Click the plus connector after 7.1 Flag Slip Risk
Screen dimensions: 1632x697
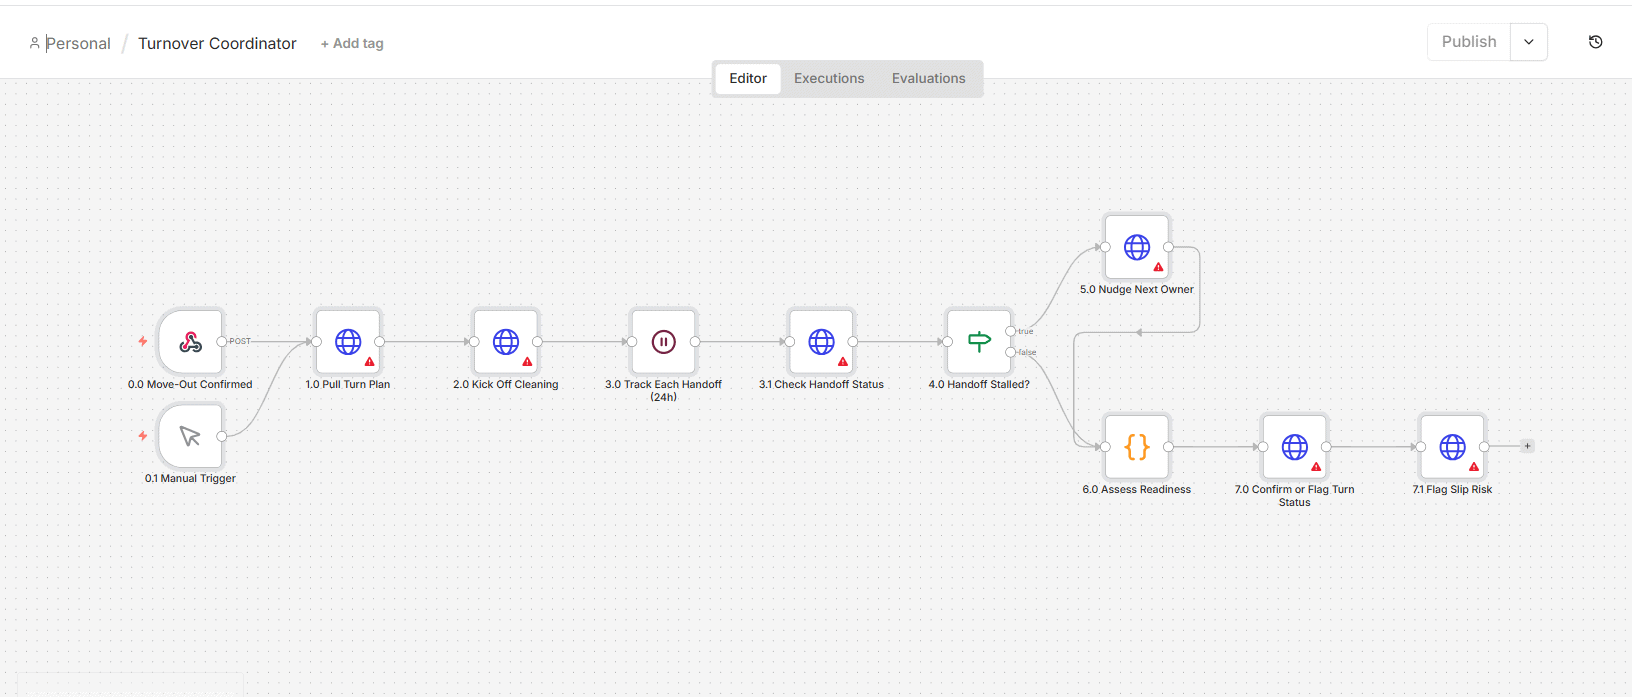coord(1527,446)
